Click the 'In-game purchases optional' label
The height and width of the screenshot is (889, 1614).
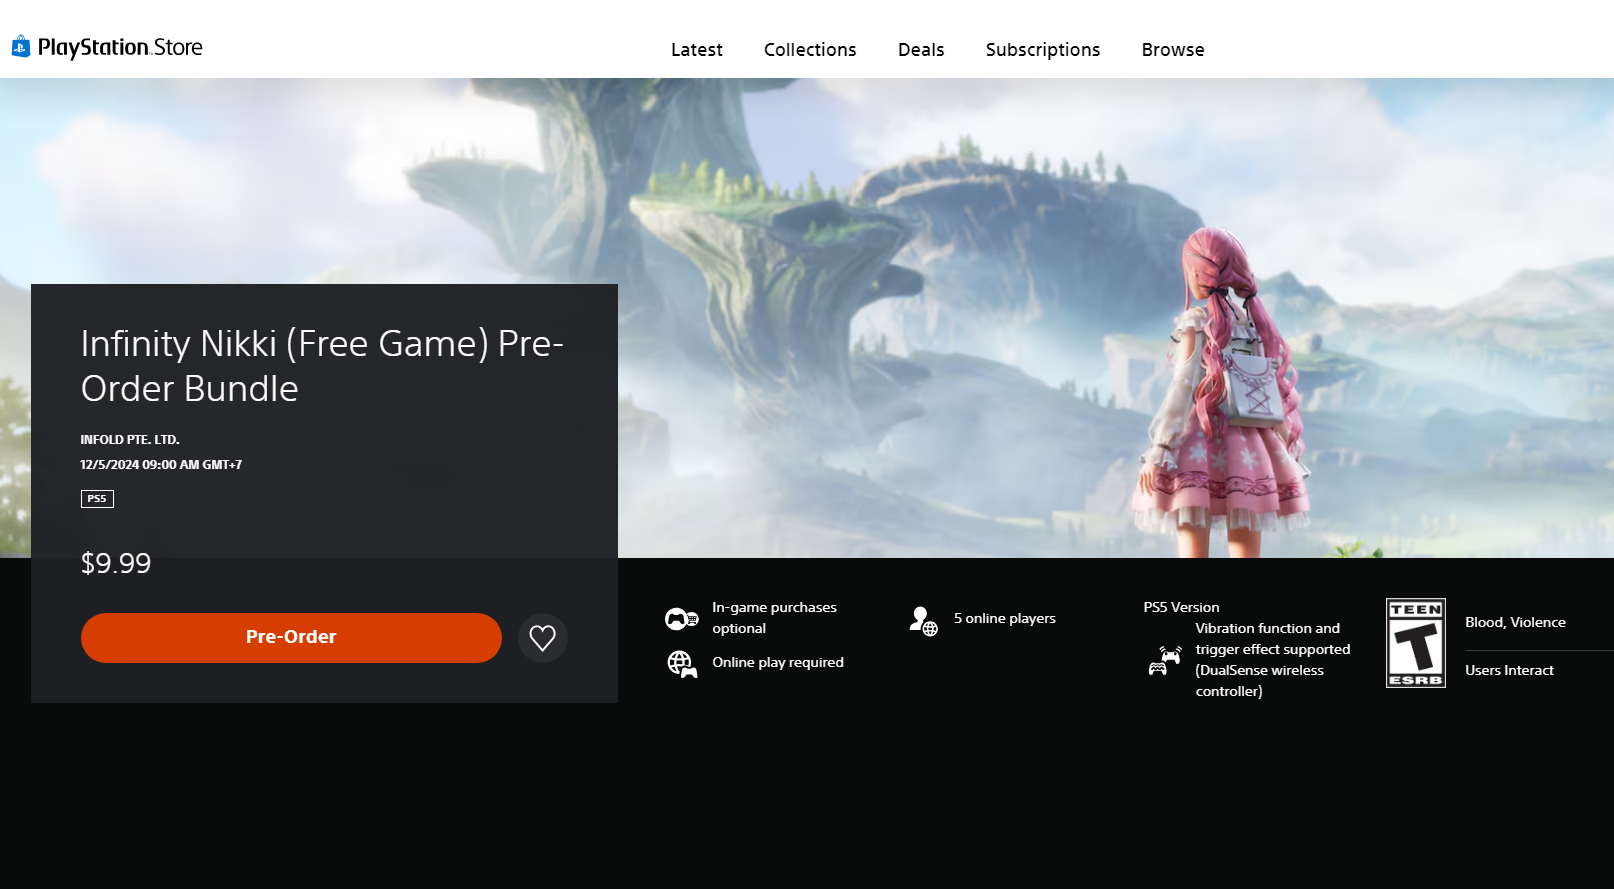coord(774,618)
